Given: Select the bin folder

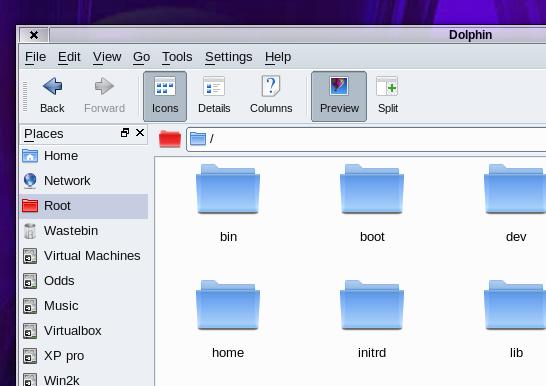Looking at the screenshot, I should coord(228,204).
